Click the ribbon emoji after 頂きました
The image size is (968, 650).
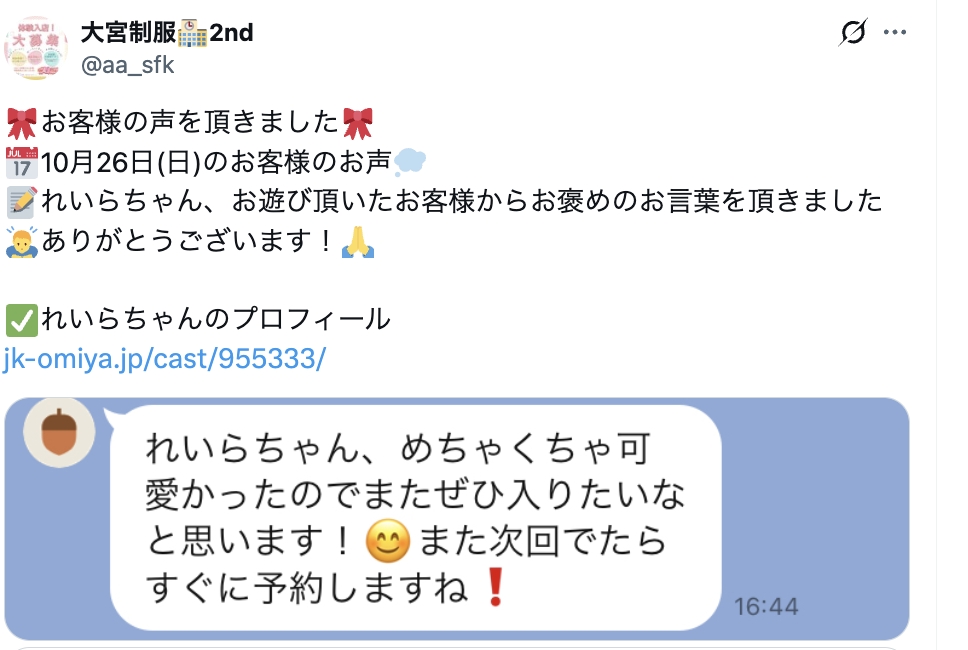pyautogui.click(x=358, y=123)
